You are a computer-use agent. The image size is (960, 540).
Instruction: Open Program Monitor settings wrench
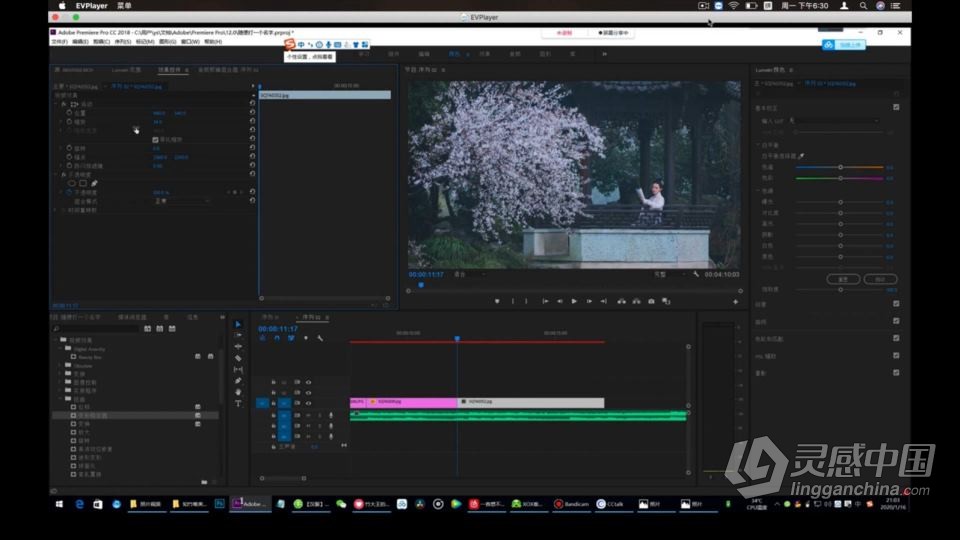click(x=696, y=274)
